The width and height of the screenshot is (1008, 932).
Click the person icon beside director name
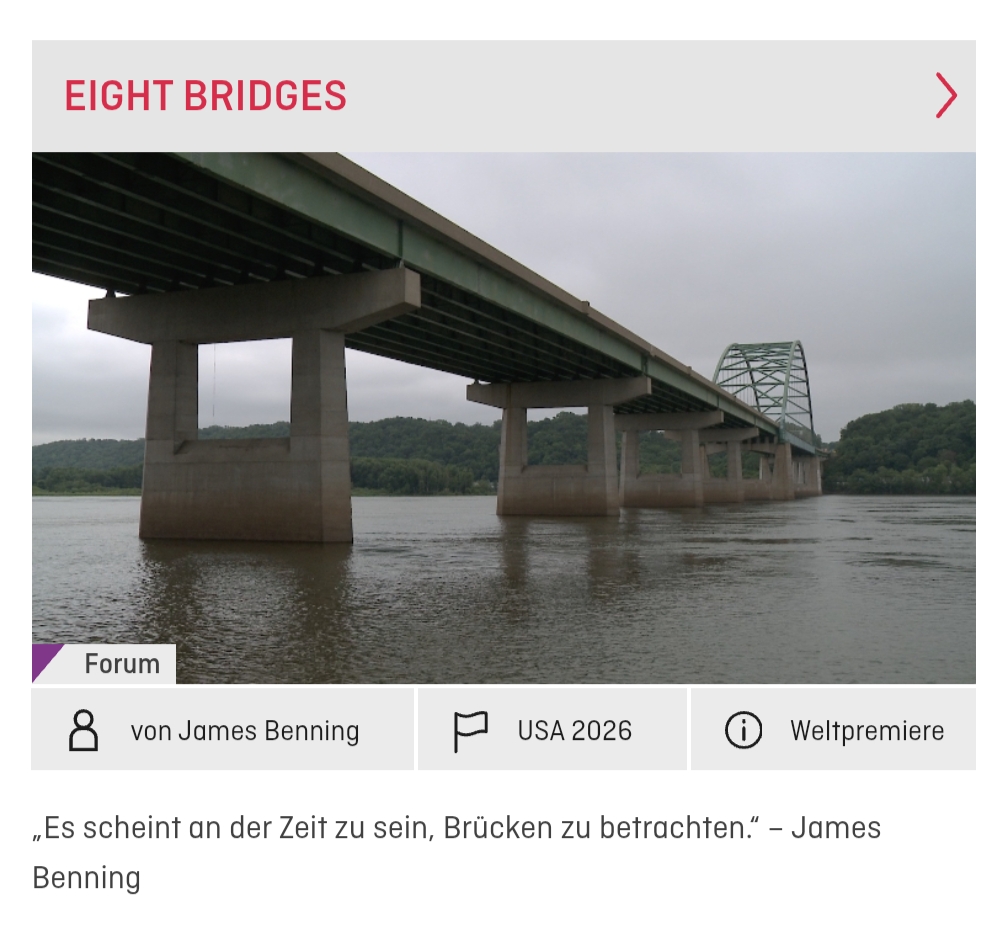[x=84, y=731]
